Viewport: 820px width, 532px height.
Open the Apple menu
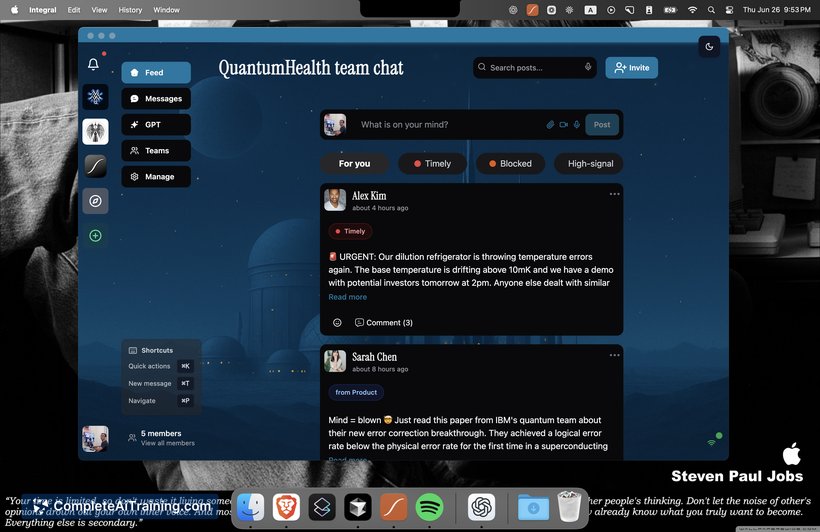pos(14,9)
